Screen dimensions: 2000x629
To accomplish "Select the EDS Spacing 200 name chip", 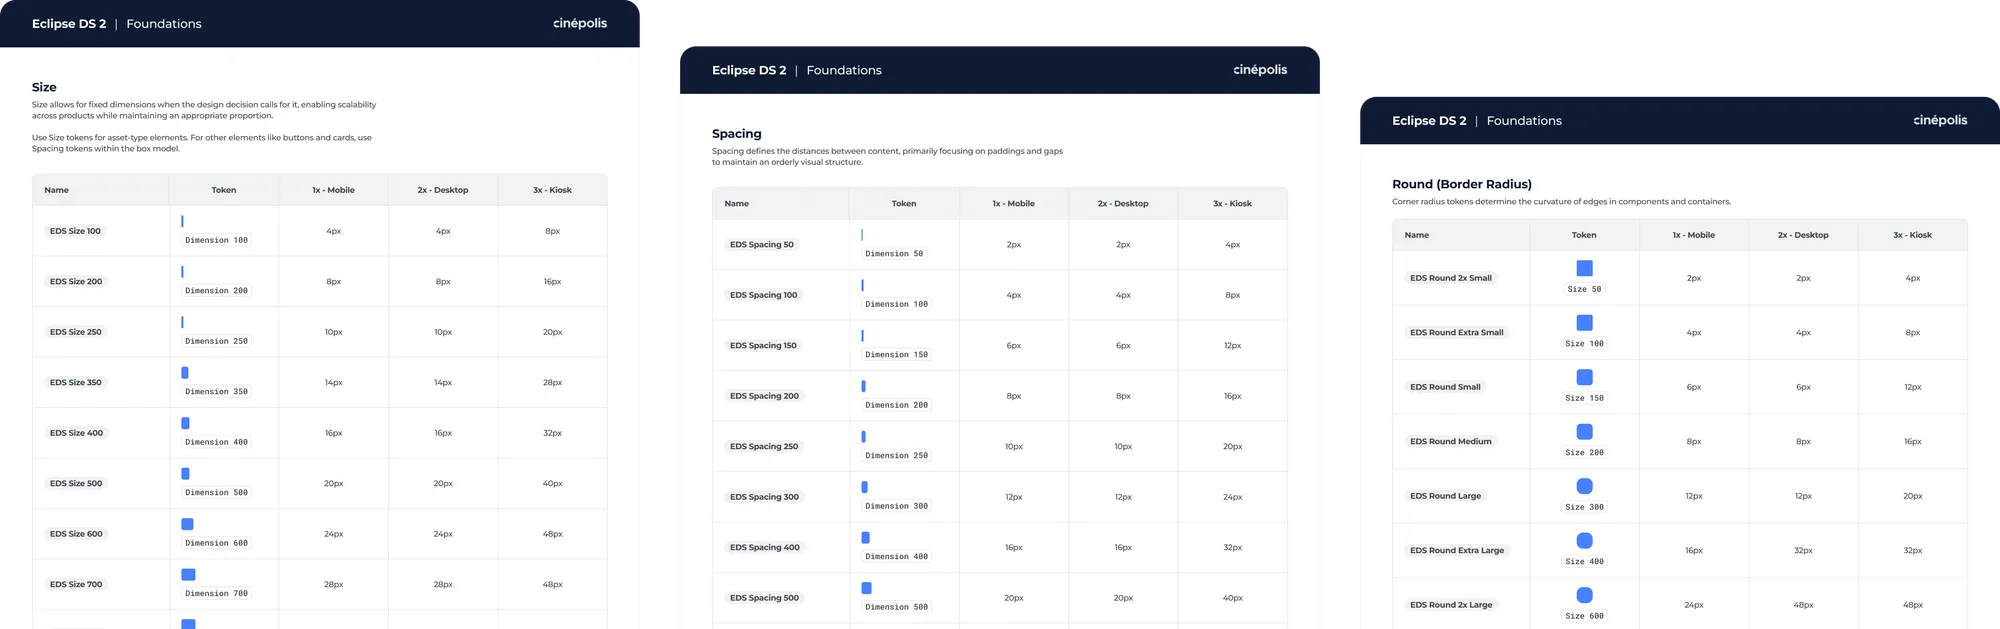I will (764, 396).
